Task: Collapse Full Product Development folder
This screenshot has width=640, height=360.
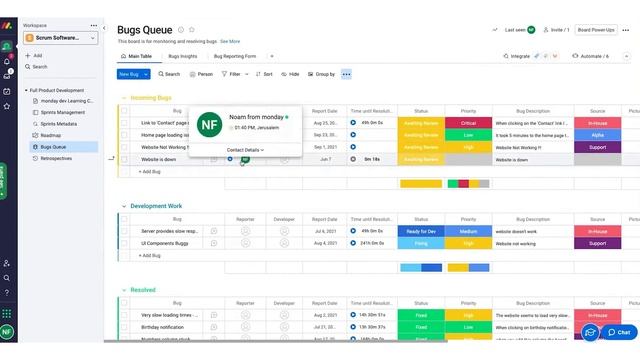Action: pos(26,90)
